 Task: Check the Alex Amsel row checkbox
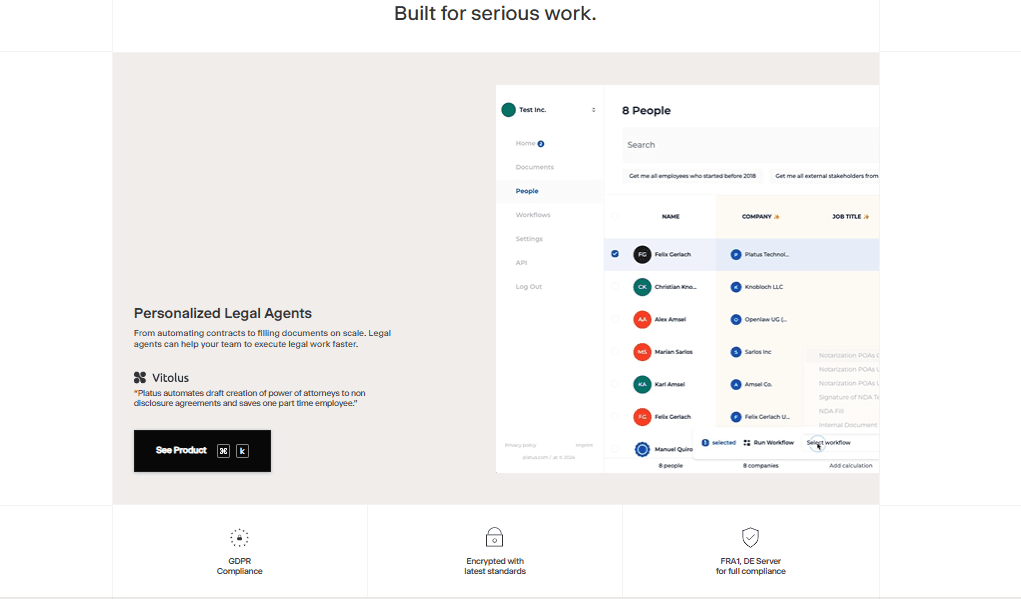615,319
